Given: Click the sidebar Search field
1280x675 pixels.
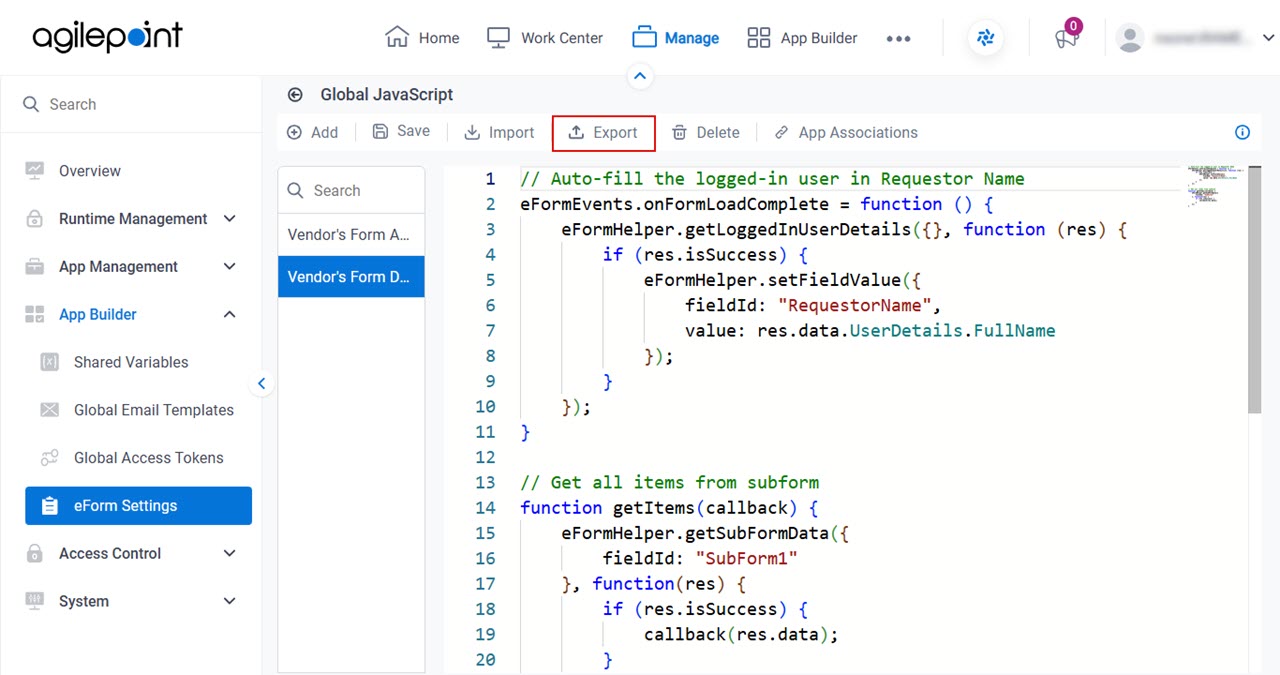Looking at the screenshot, I should (x=131, y=104).
